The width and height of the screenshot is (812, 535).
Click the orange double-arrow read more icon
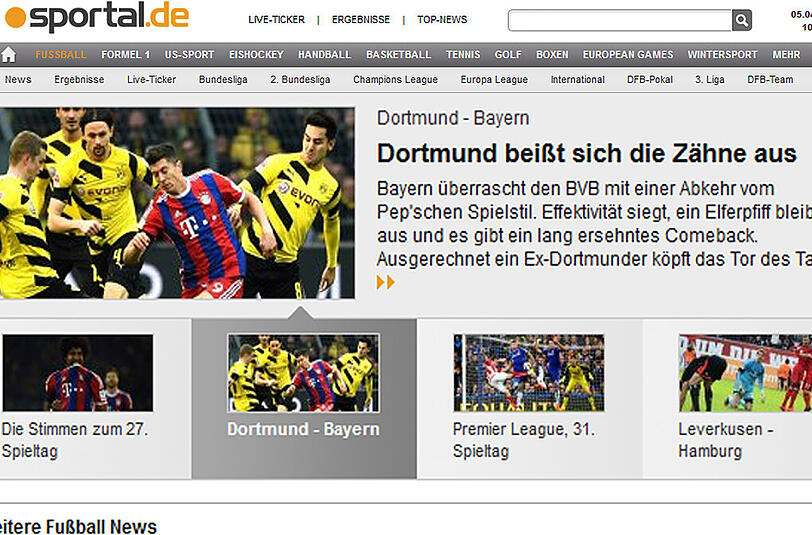point(385,283)
